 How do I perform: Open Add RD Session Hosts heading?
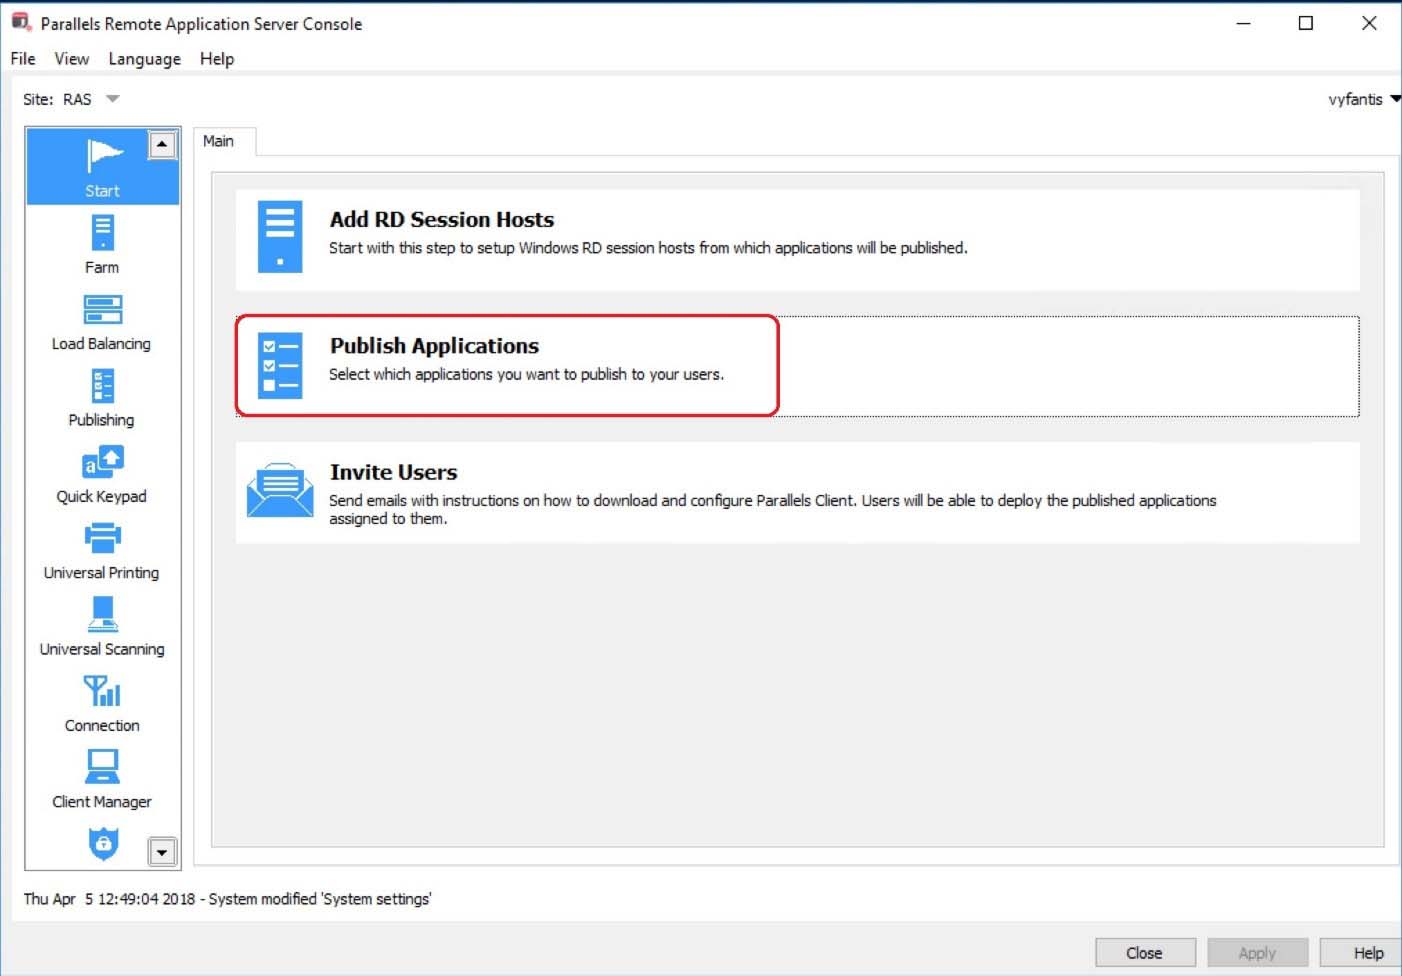click(x=442, y=219)
